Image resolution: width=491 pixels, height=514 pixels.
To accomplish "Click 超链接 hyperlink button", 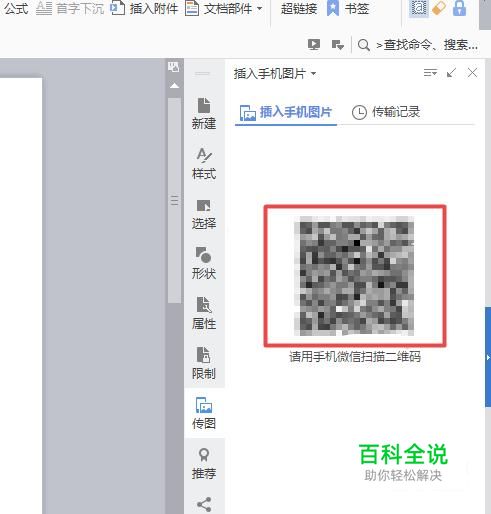I will [x=299, y=8].
